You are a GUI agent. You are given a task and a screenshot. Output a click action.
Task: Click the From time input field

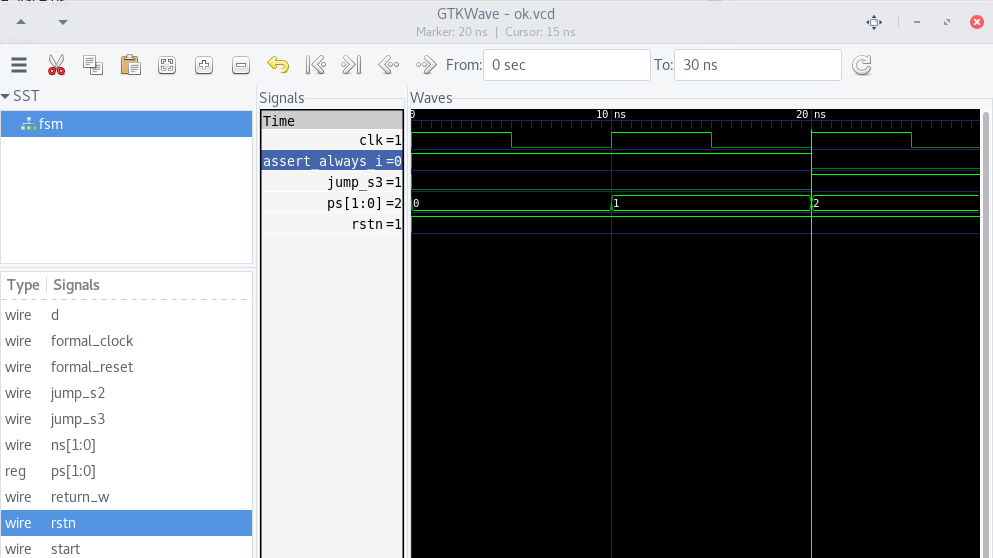(x=567, y=65)
